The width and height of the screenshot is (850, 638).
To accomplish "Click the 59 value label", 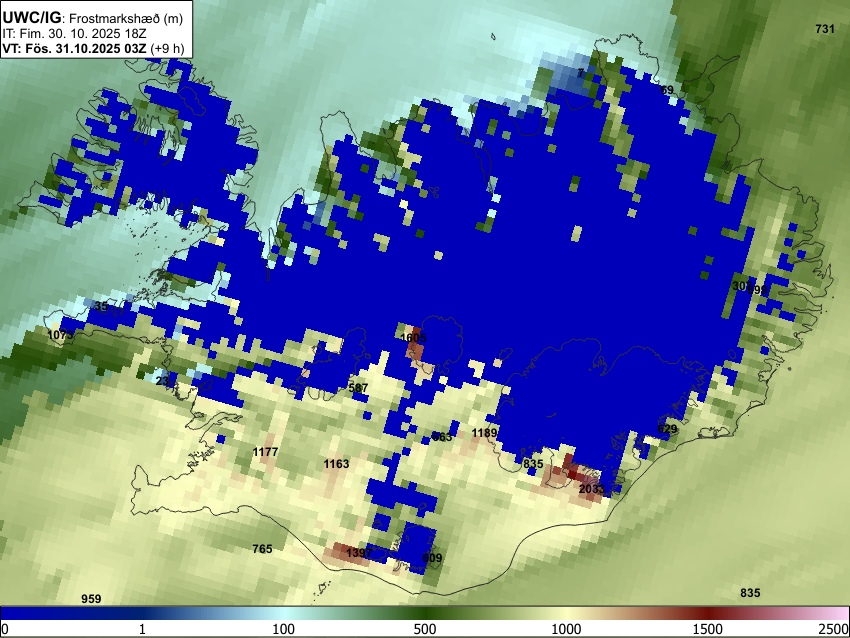I will tap(667, 90).
